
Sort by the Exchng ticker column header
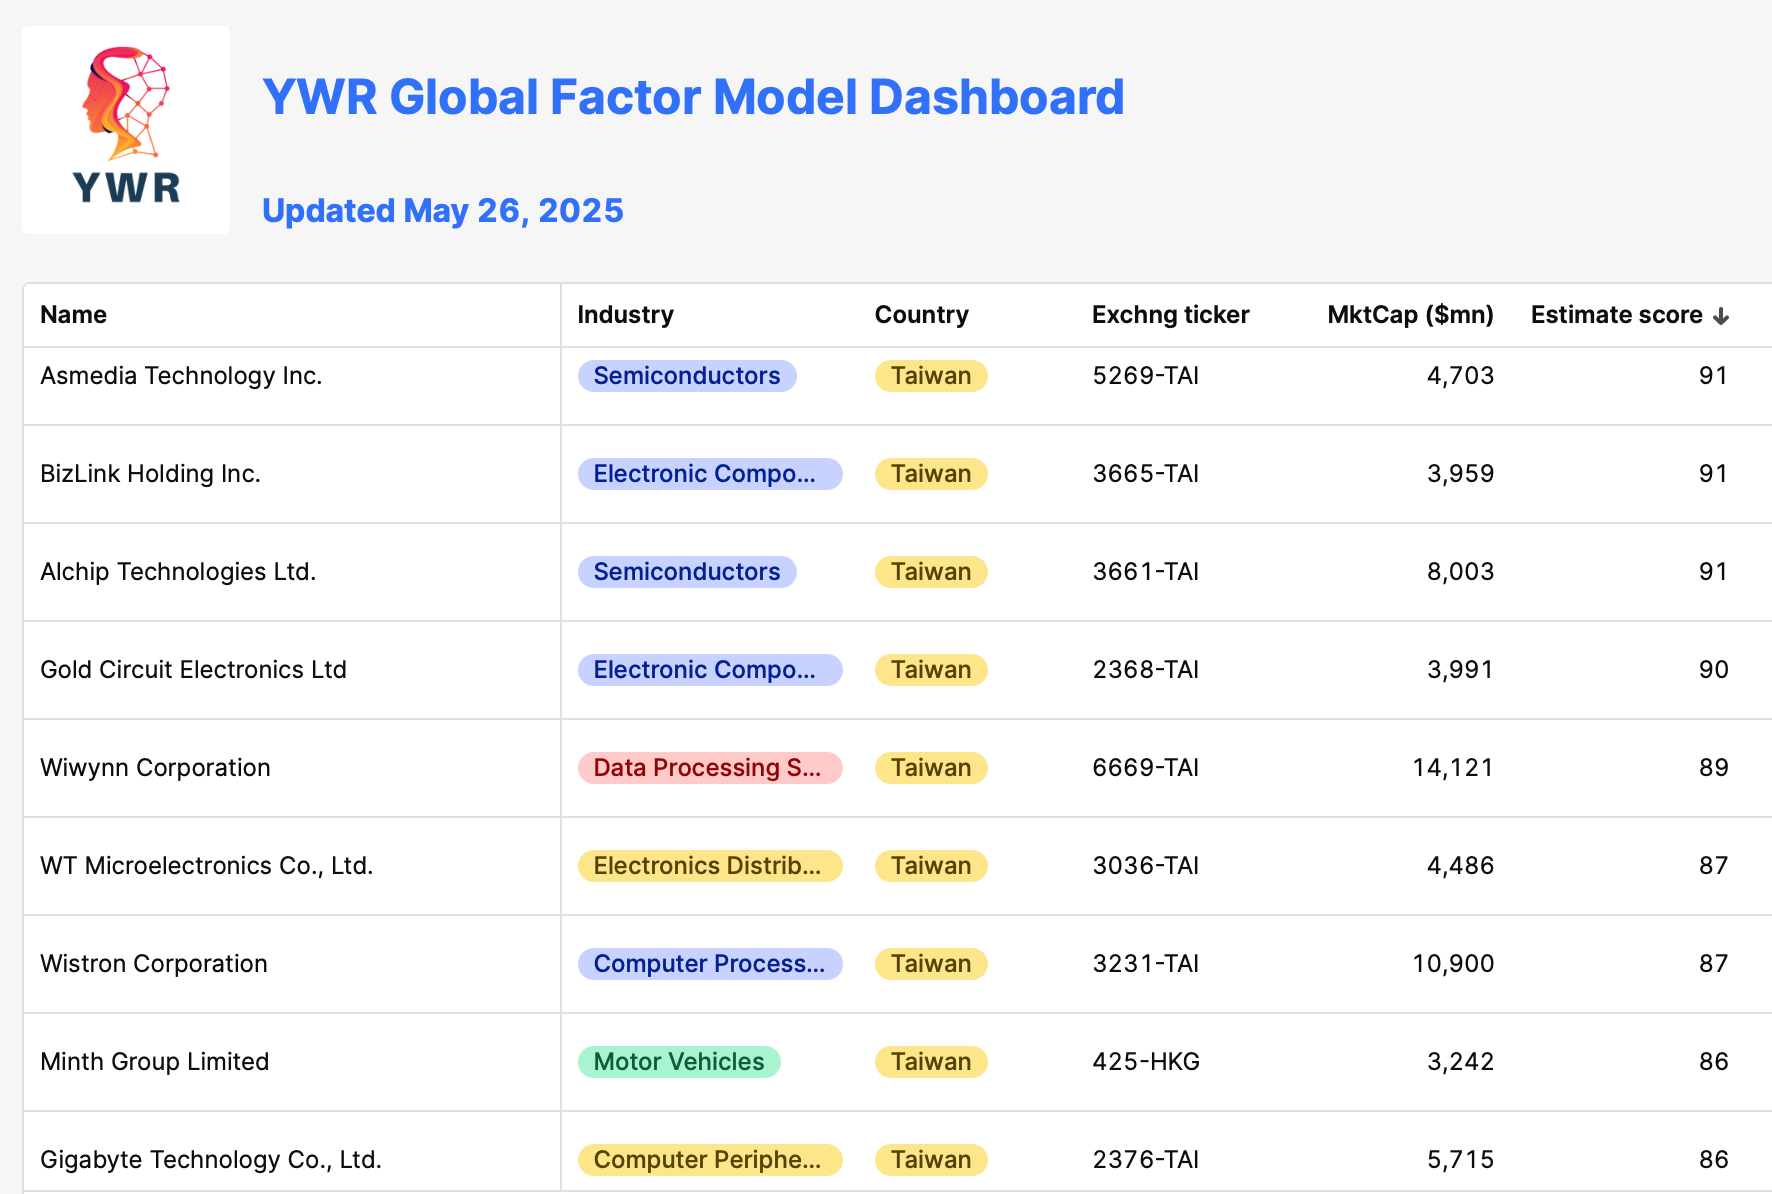tap(1170, 315)
